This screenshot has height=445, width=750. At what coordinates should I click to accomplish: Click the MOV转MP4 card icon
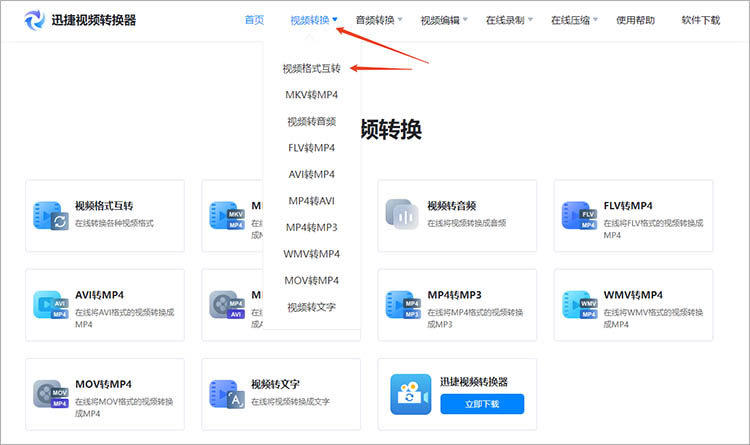(51, 394)
